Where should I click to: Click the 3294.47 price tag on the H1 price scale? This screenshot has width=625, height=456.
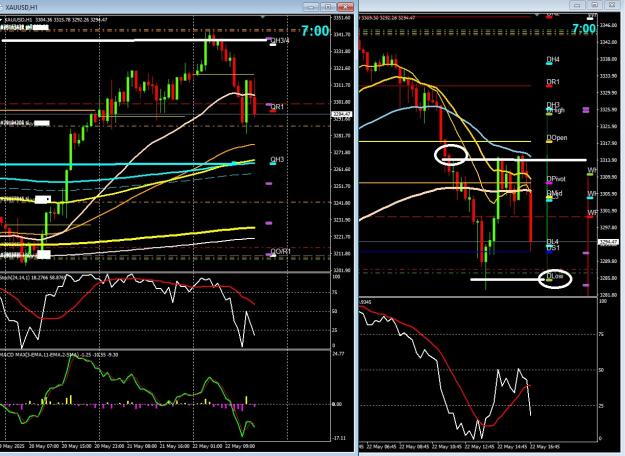point(342,114)
